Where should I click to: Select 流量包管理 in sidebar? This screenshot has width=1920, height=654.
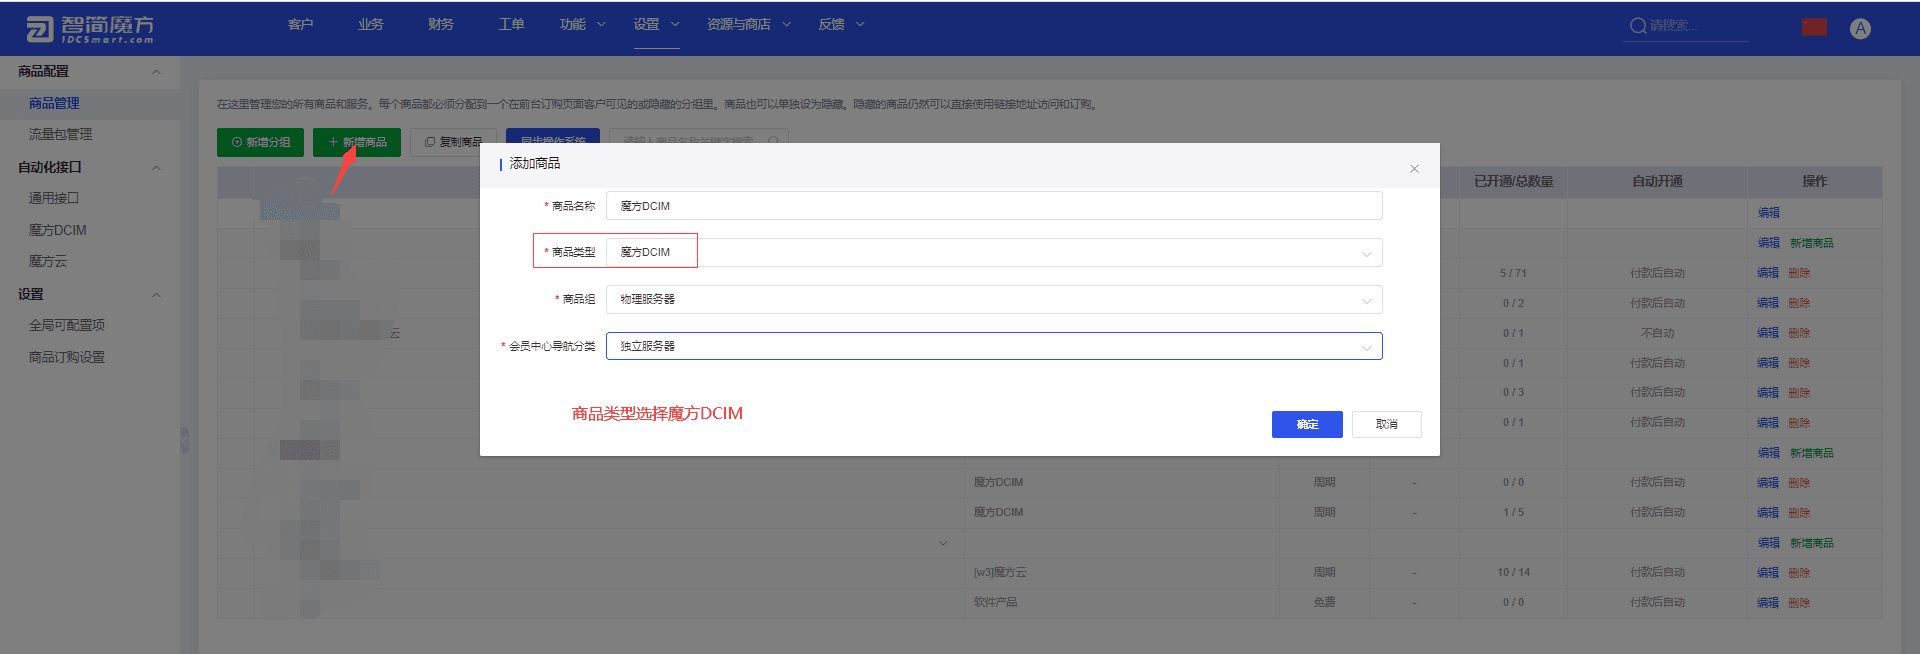[60, 134]
